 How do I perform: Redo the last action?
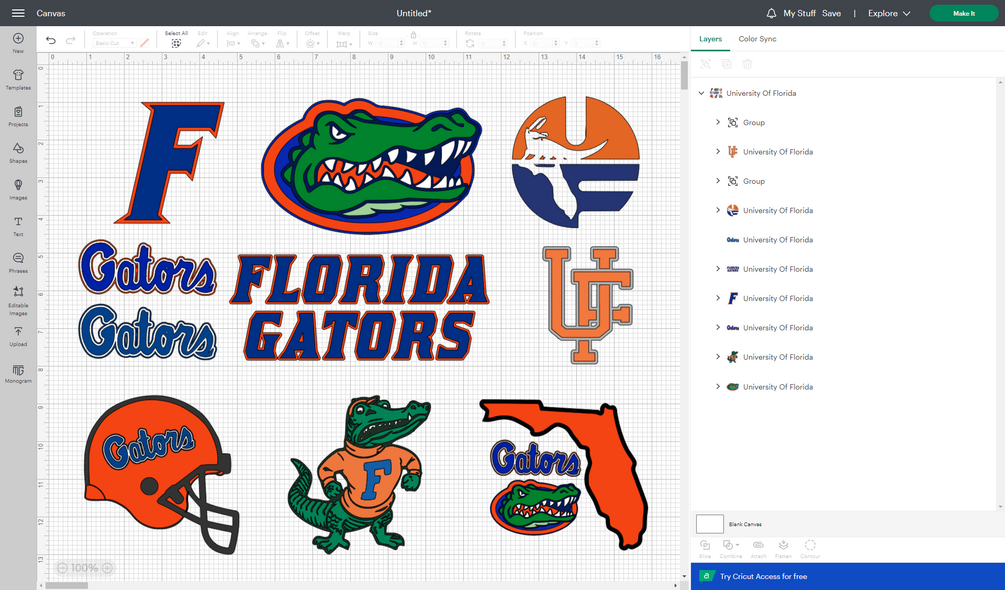coord(71,40)
